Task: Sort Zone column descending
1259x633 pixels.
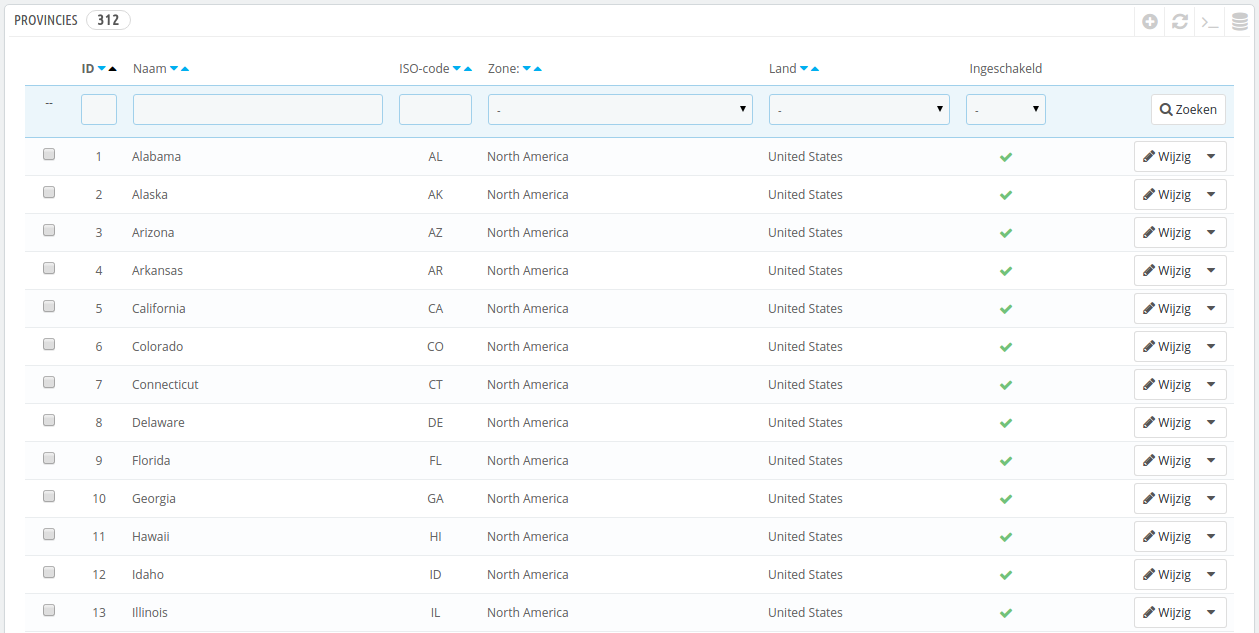Action: pos(527,69)
